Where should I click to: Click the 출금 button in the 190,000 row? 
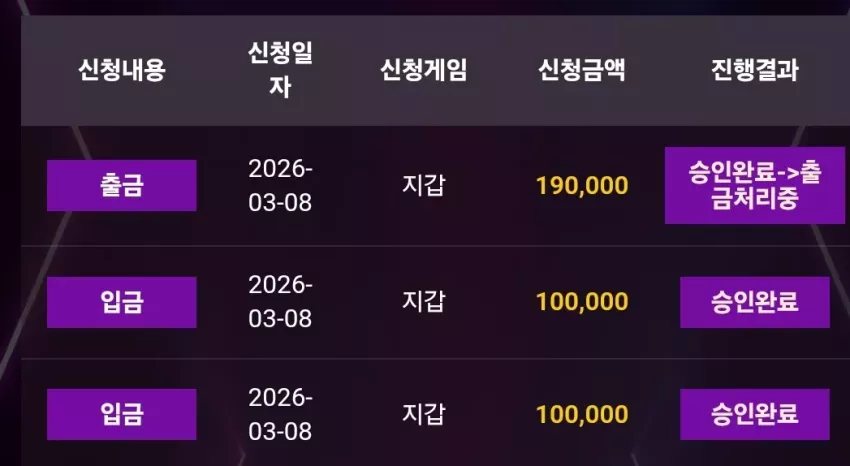click(x=121, y=185)
